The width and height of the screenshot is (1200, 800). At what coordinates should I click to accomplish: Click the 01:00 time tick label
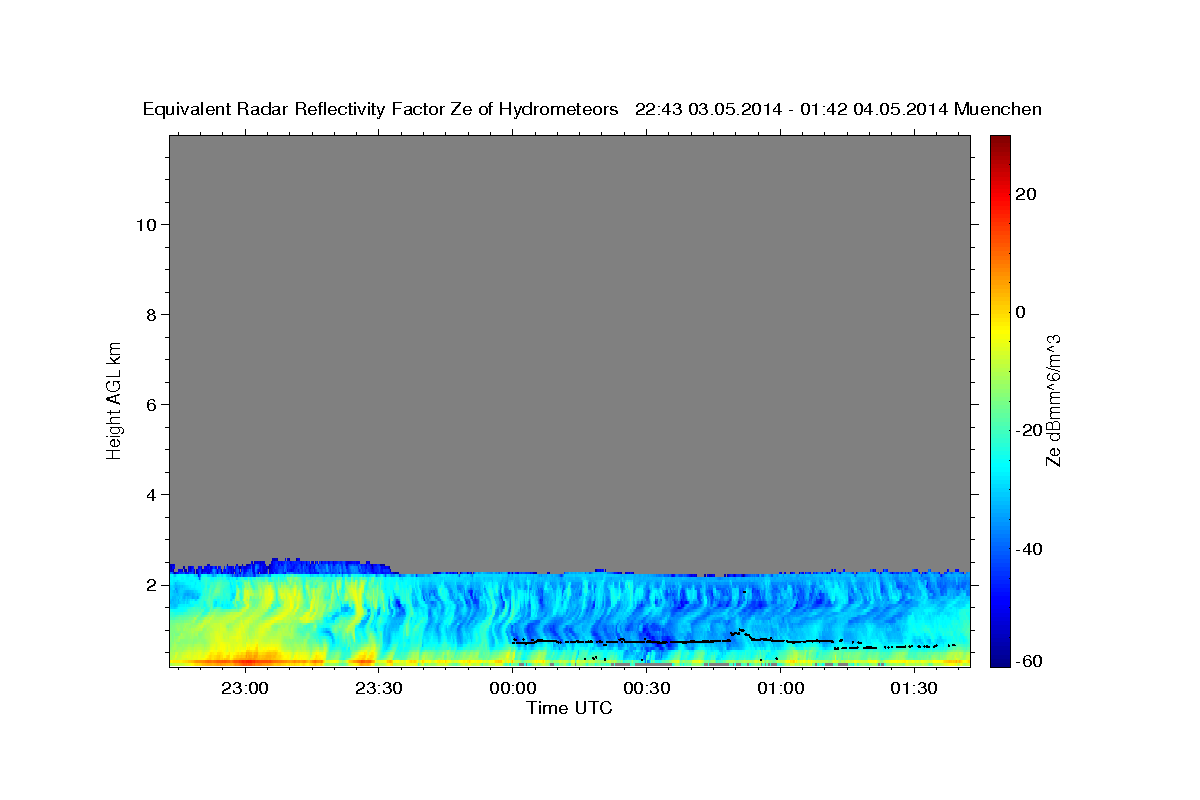pos(780,688)
